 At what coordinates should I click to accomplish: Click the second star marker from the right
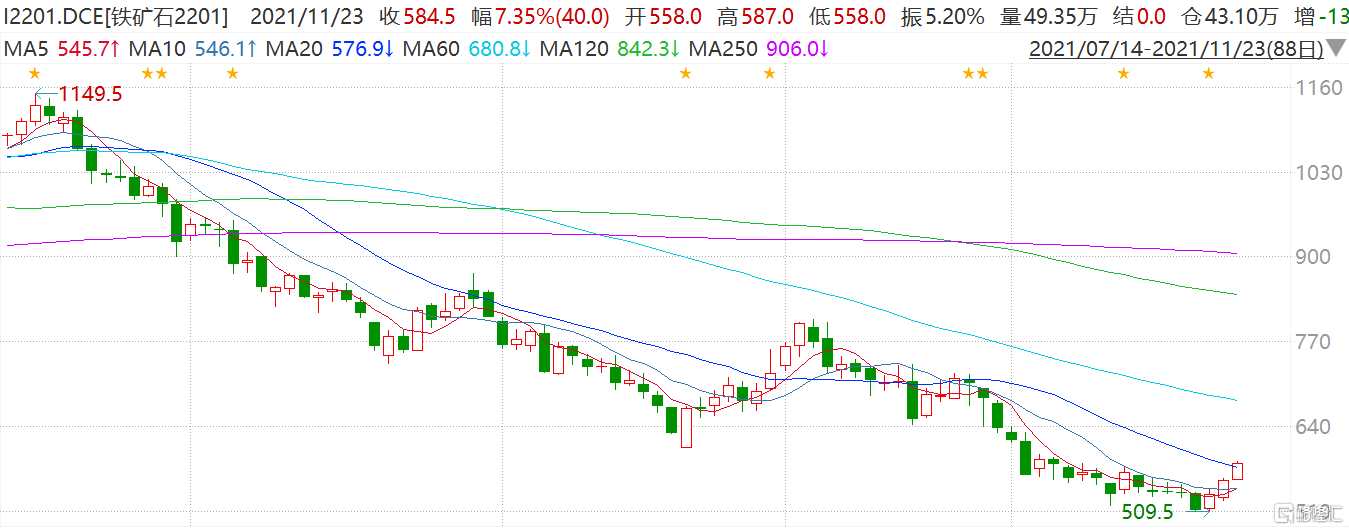pyautogui.click(x=1124, y=73)
